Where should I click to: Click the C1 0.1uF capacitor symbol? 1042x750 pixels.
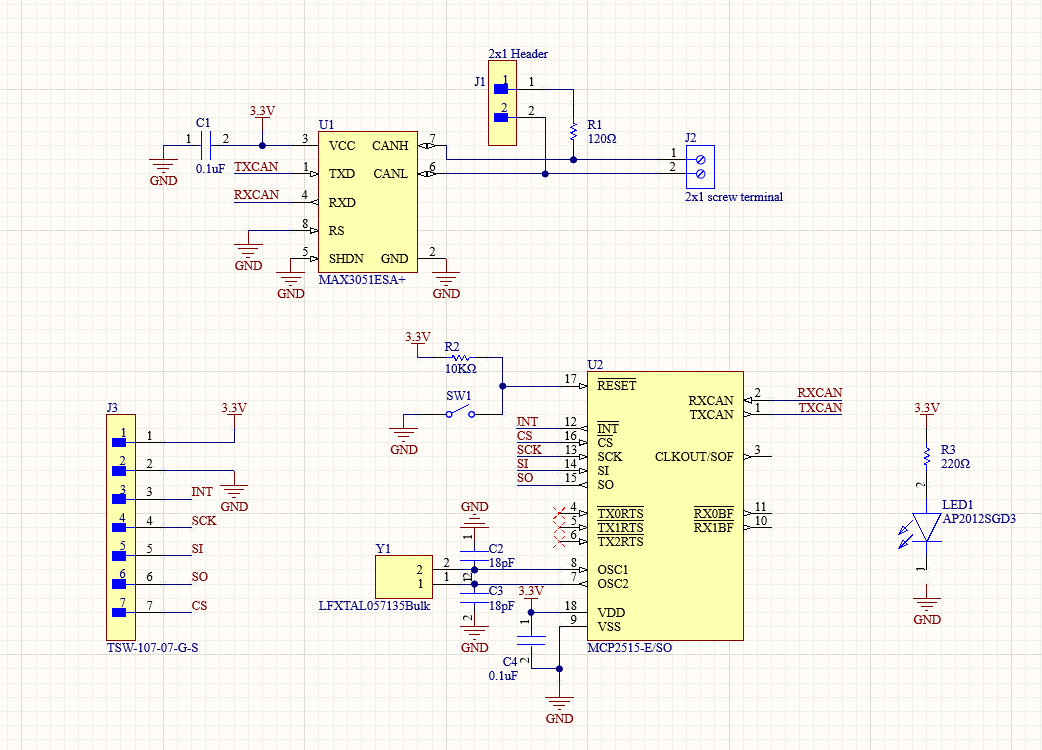click(206, 145)
